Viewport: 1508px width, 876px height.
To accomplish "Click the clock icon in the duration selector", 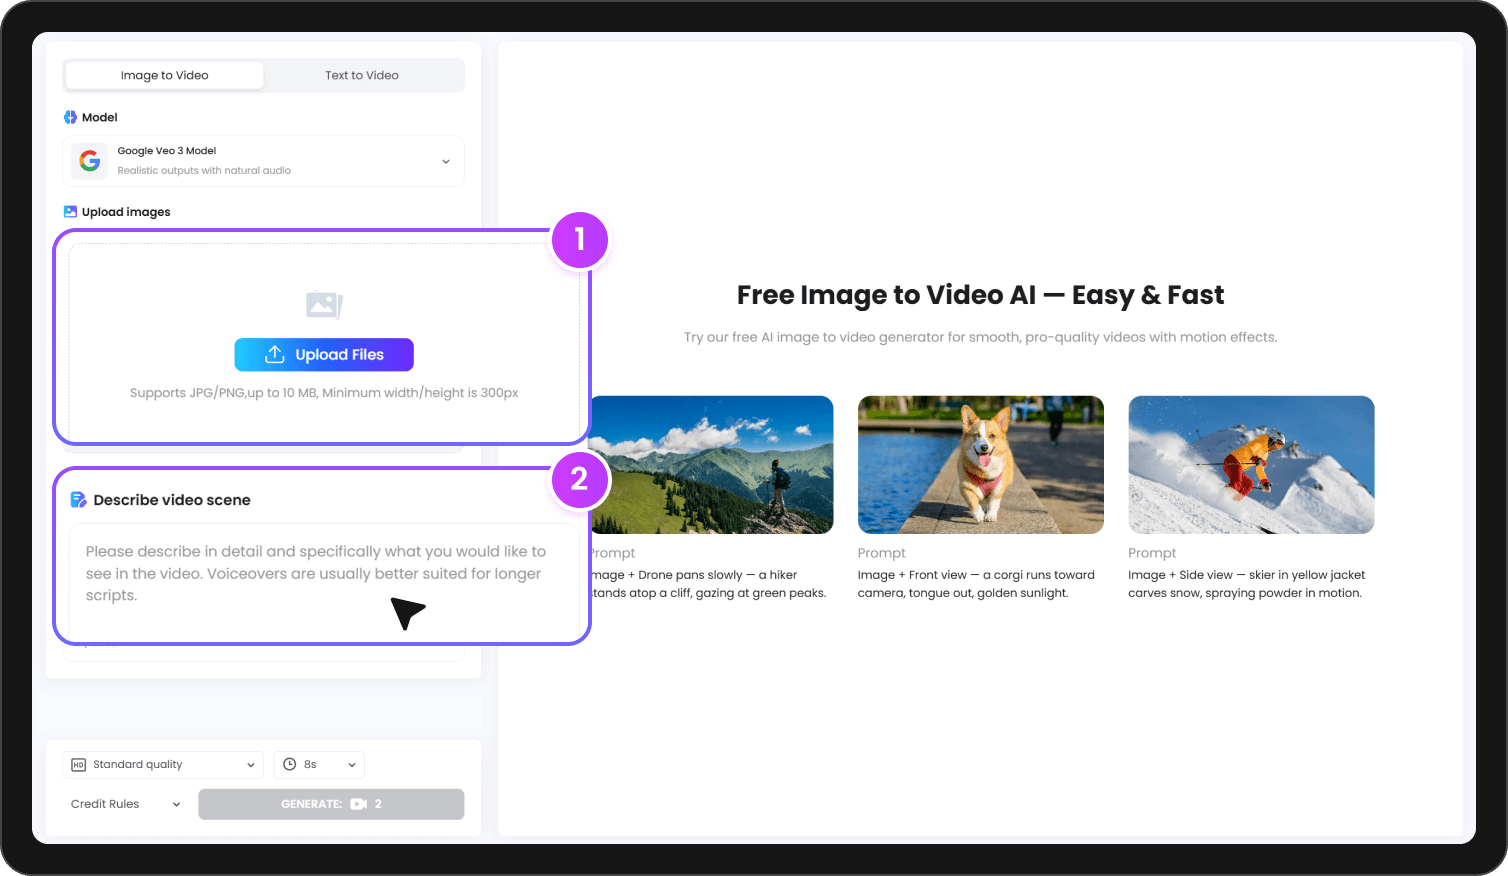I will (x=291, y=764).
